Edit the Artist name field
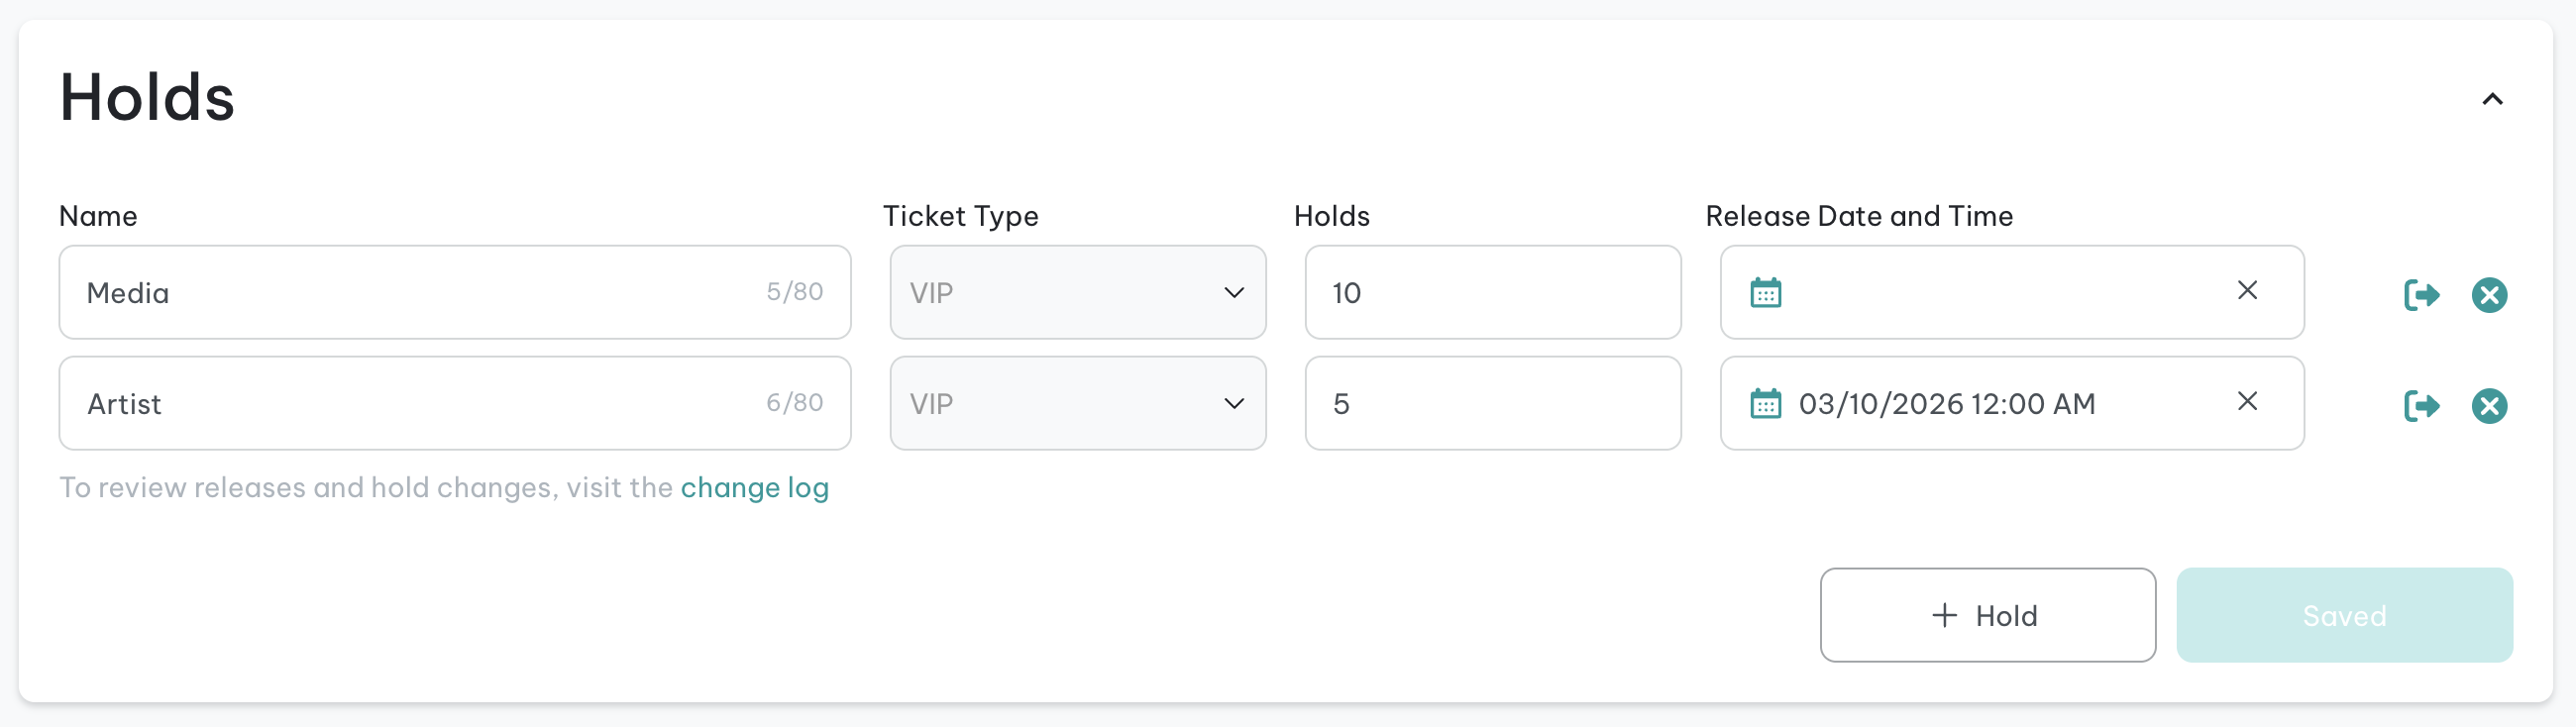The height and width of the screenshot is (727, 2576). (x=455, y=404)
